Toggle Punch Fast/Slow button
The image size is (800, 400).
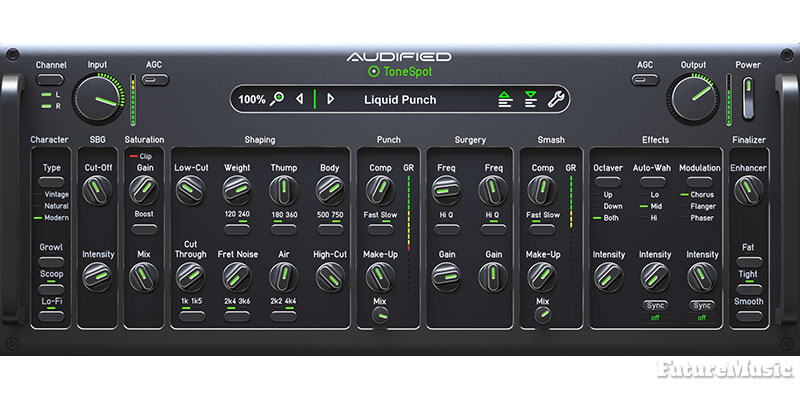381,229
